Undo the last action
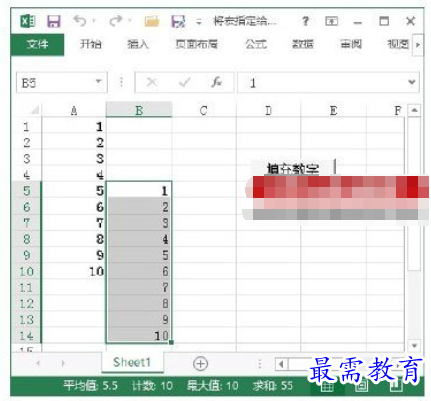Image resolution: width=431 pixels, height=401 pixels. tap(80, 21)
